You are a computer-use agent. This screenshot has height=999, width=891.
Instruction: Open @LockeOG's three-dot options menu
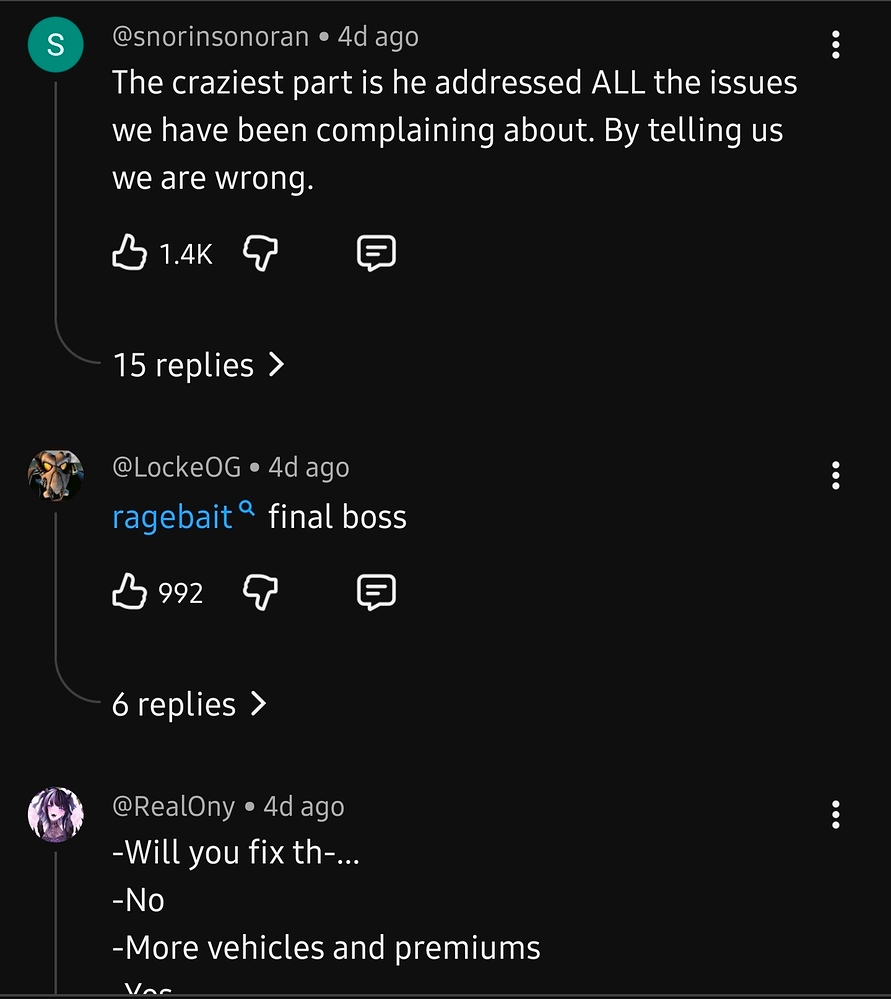835,476
